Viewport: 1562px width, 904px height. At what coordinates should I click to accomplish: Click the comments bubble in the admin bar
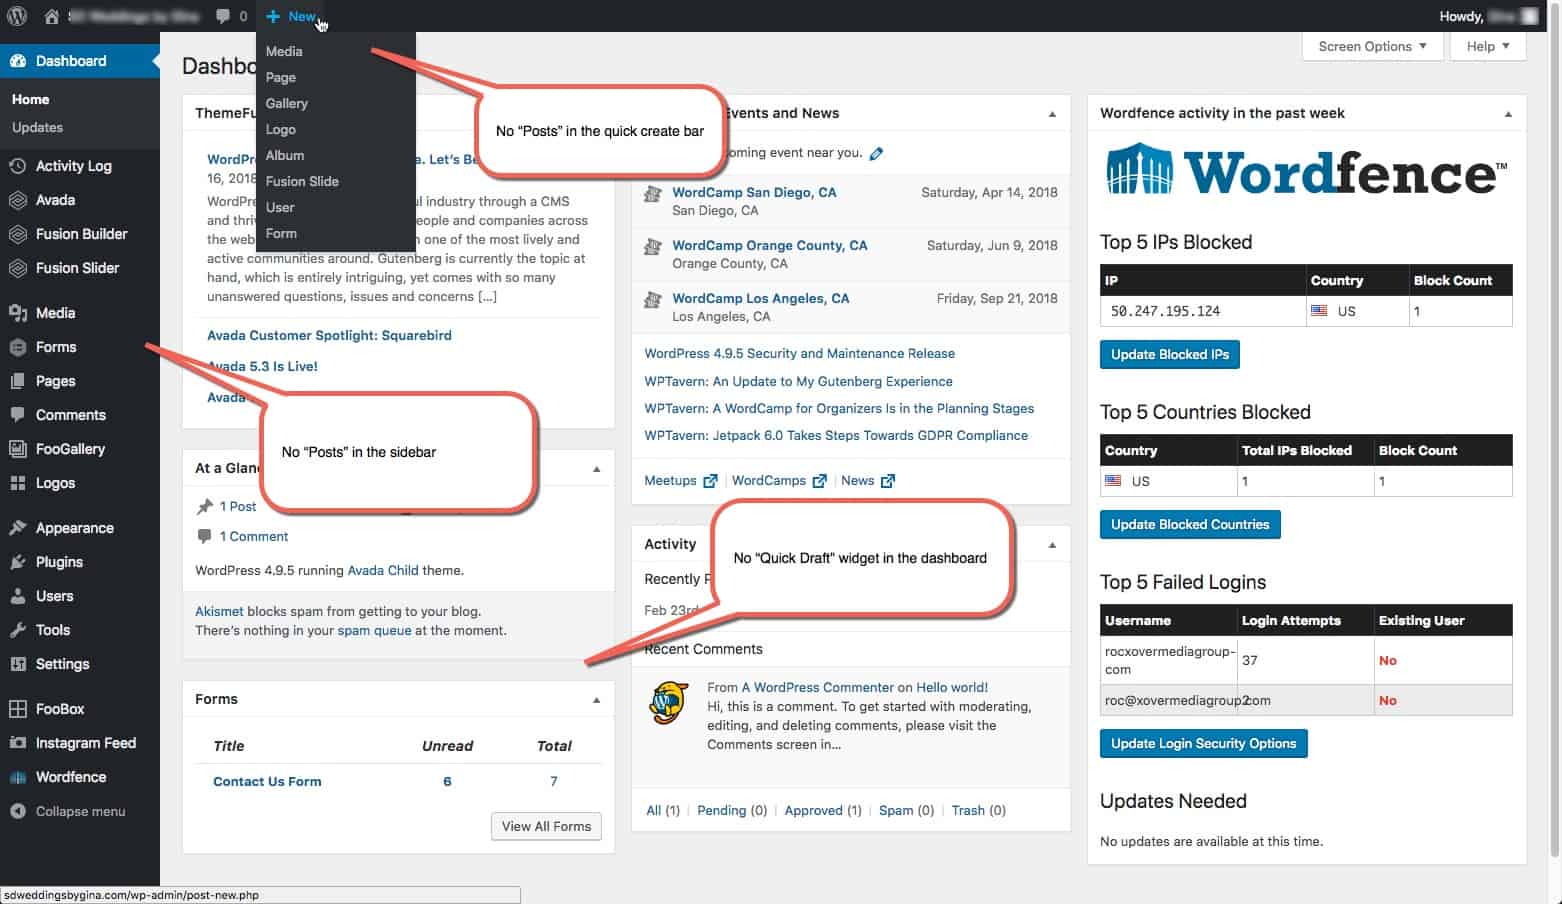tap(222, 15)
